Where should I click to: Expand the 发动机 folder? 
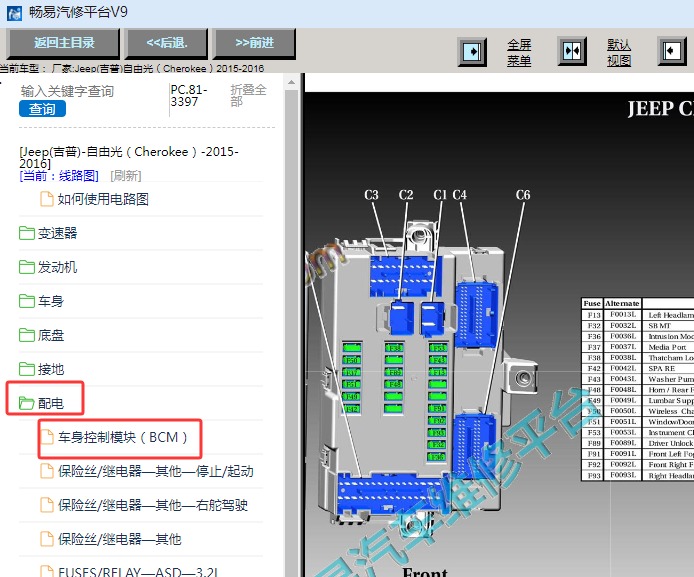point(57,267)
